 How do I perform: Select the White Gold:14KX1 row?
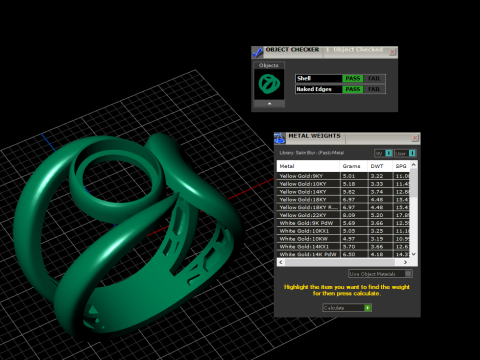343,247
